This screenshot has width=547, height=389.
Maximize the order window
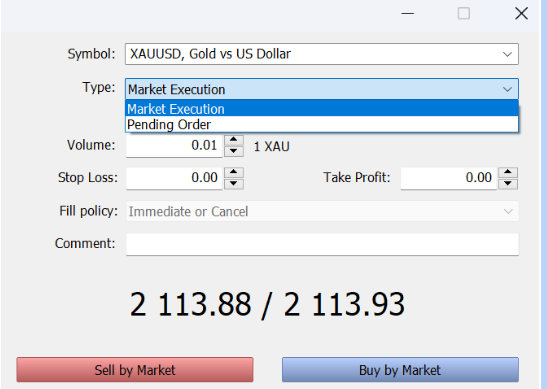(x=464, y=14)
